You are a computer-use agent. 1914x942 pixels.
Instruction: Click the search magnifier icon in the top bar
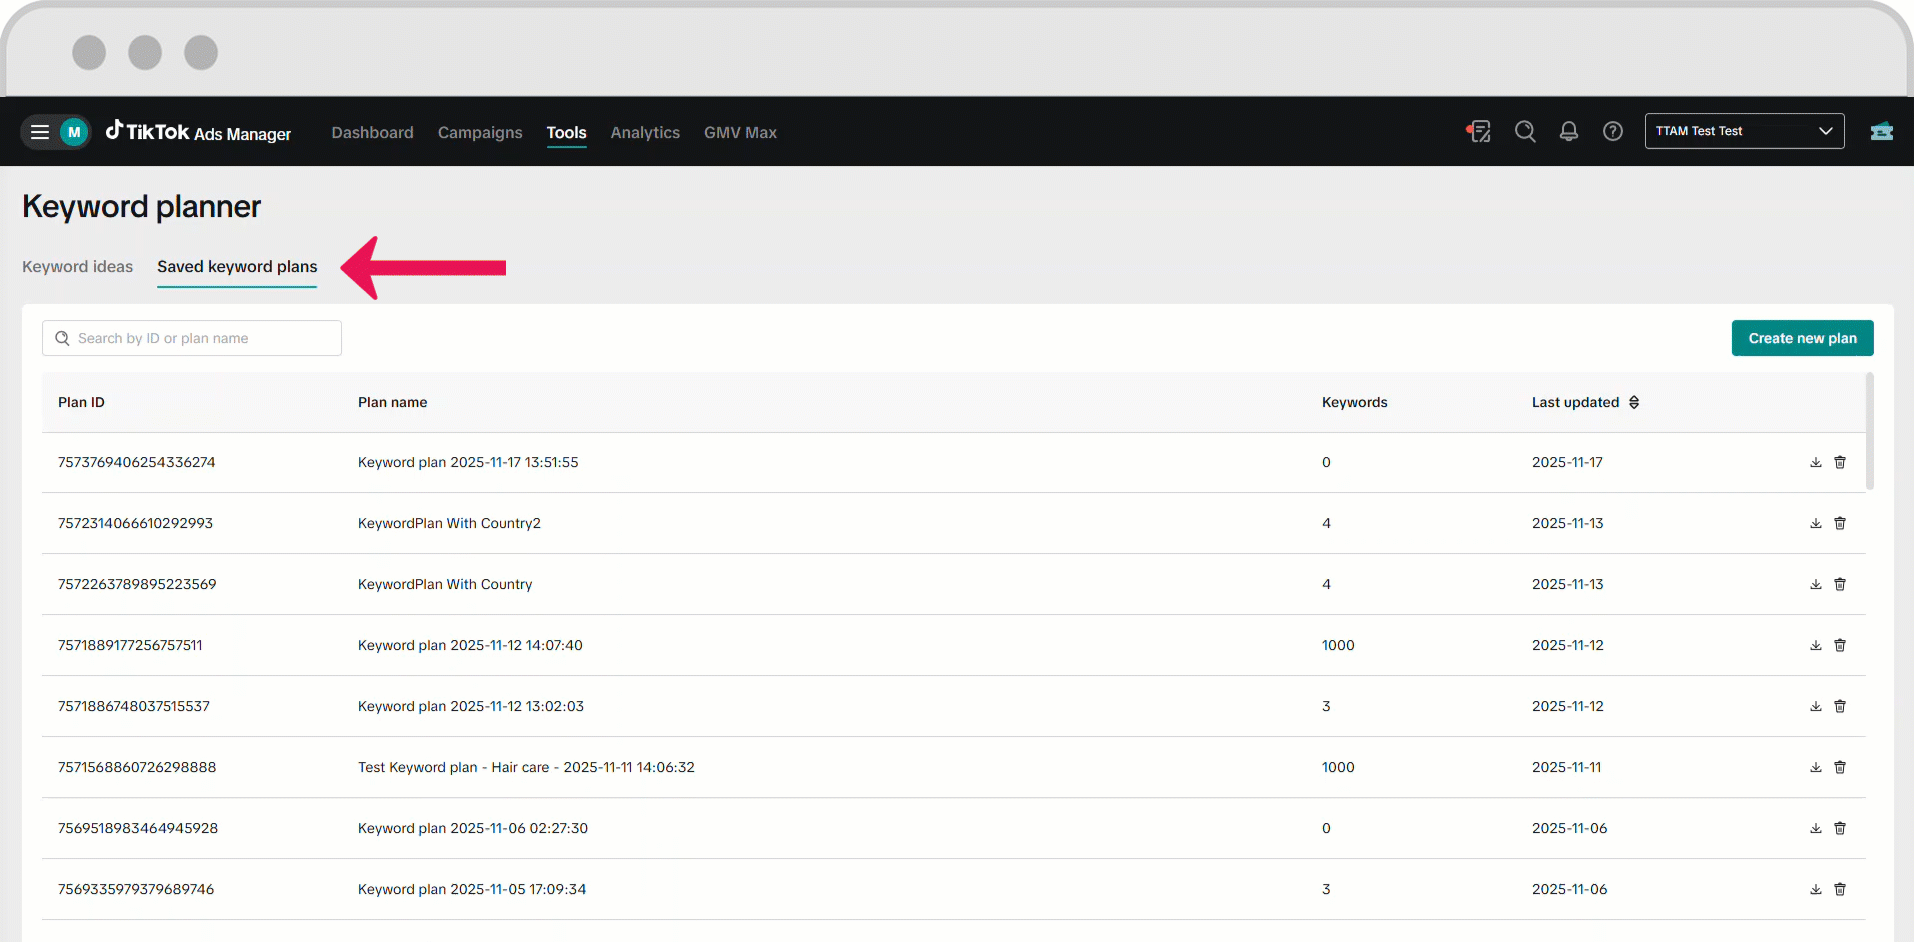1525,131
